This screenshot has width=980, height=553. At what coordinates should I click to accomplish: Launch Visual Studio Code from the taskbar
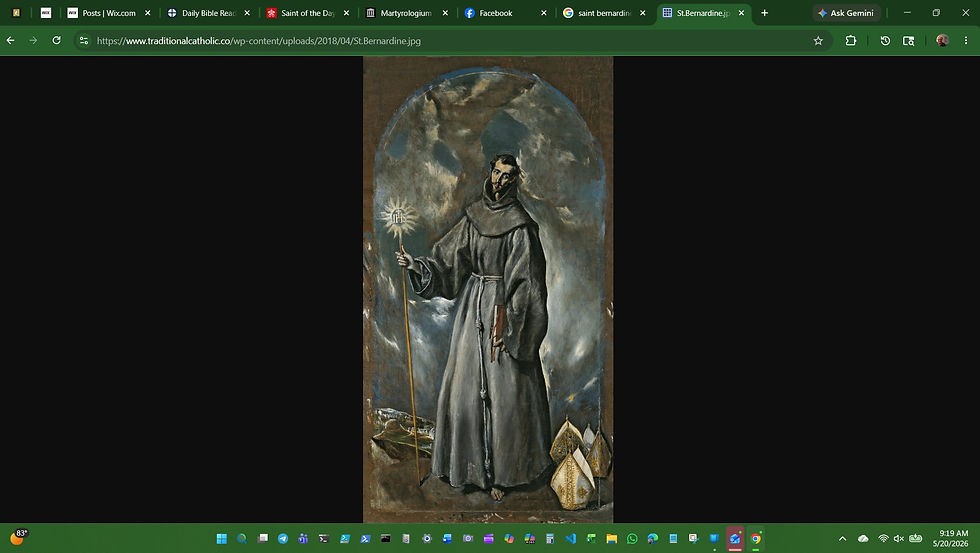point(571,539)
